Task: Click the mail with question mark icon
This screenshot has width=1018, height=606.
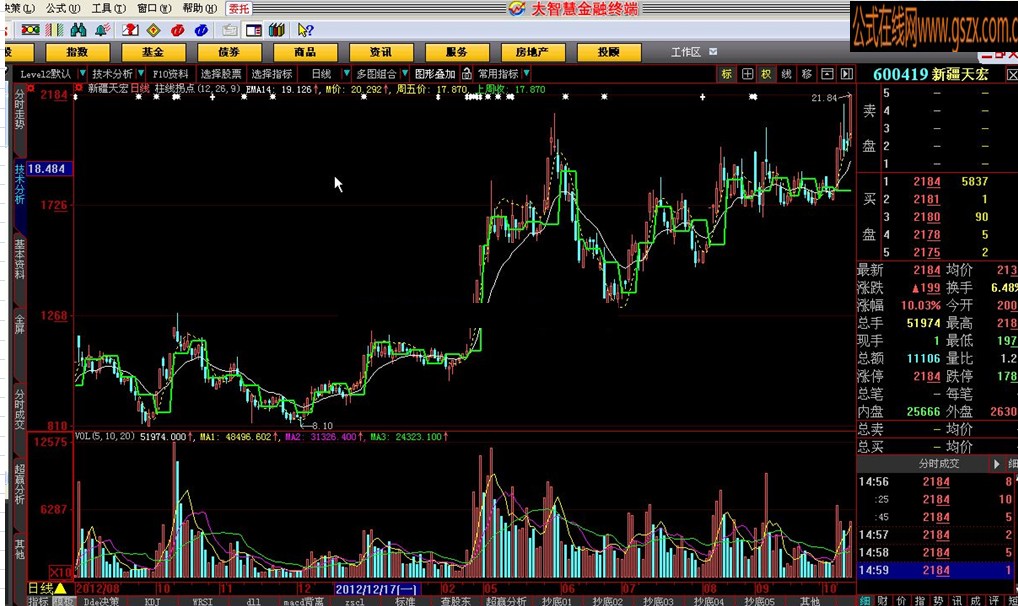Action: point(130,30)
